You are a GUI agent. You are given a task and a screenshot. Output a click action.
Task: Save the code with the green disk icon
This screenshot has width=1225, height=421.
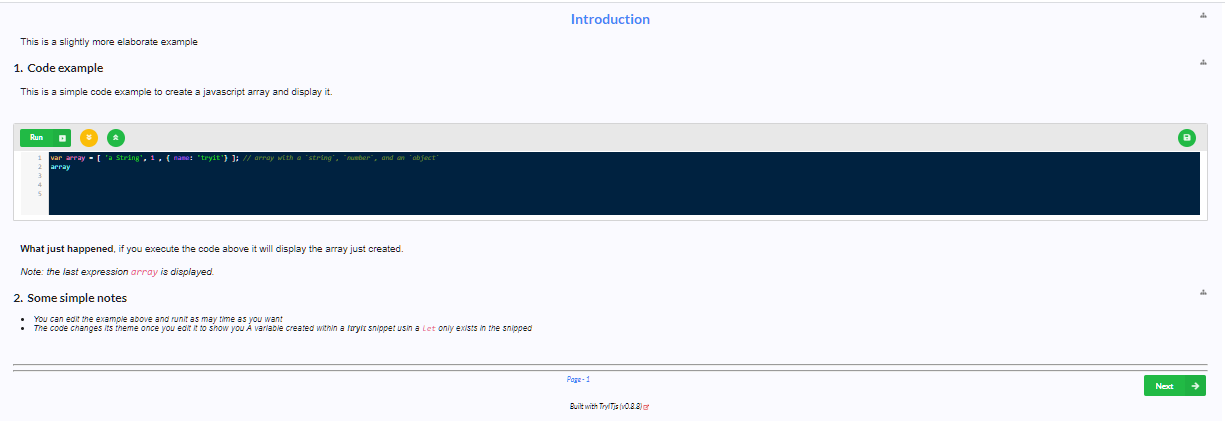point(1187,138)
